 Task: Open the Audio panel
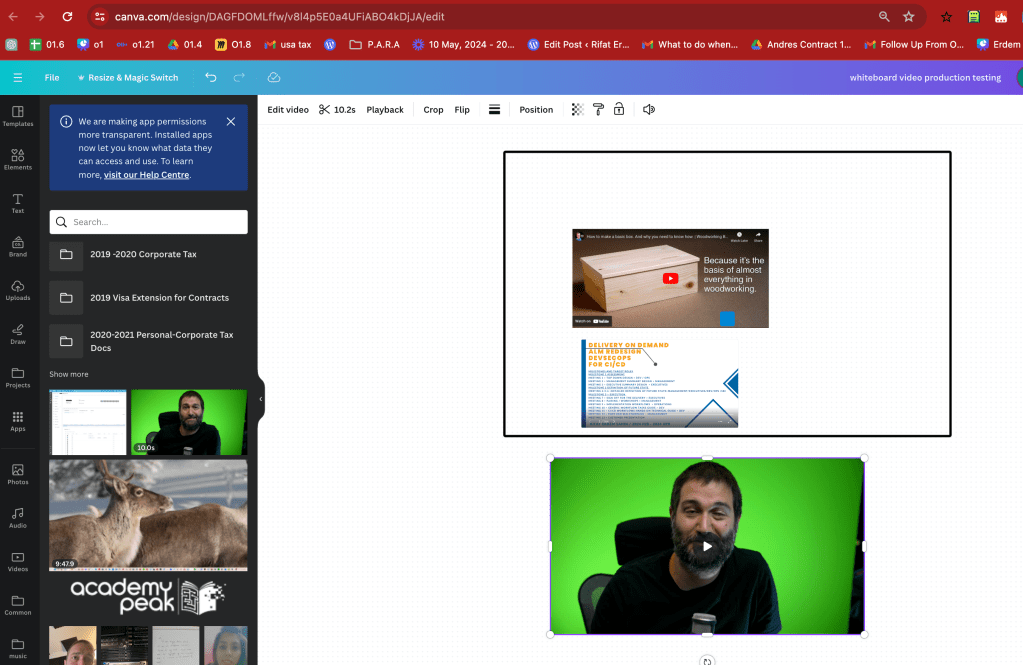click(x=18, y=518)
